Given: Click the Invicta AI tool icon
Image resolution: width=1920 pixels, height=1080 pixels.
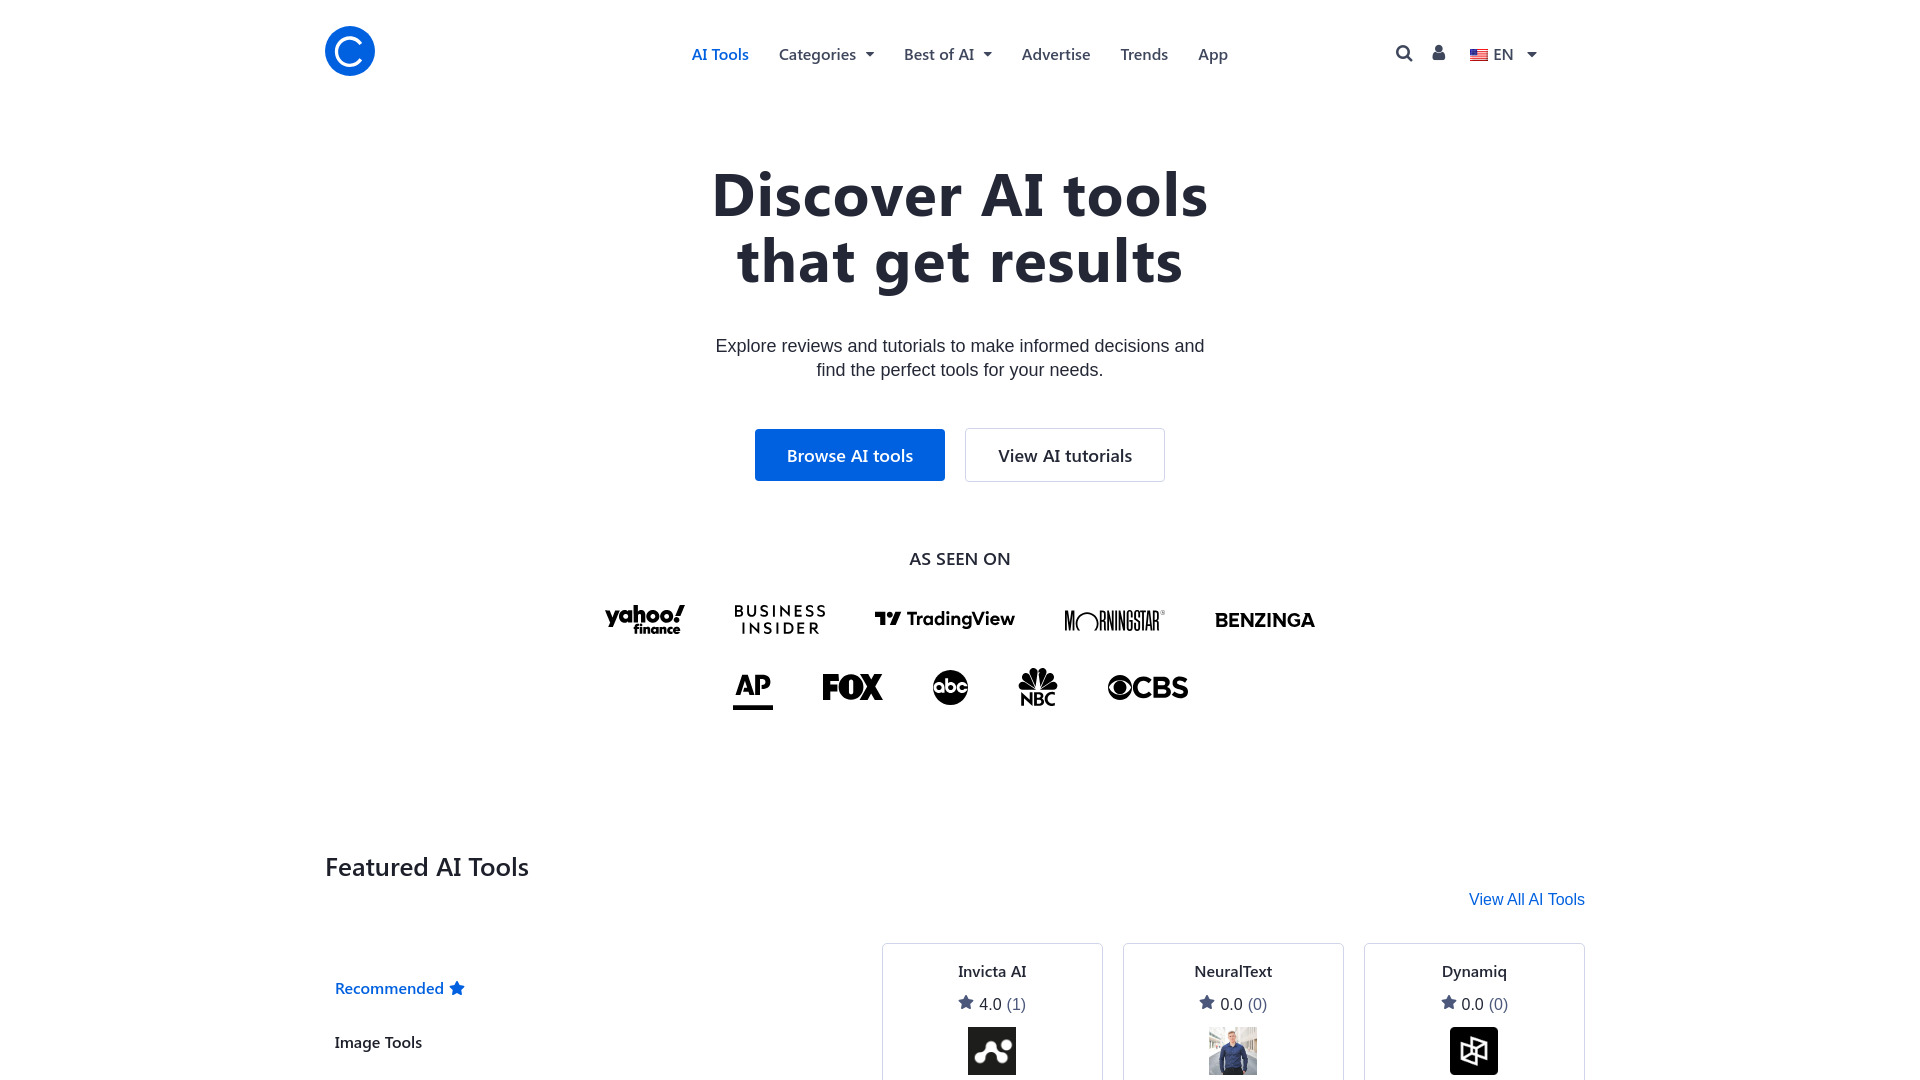Looking at the screenshot, I should point(992,1051).
